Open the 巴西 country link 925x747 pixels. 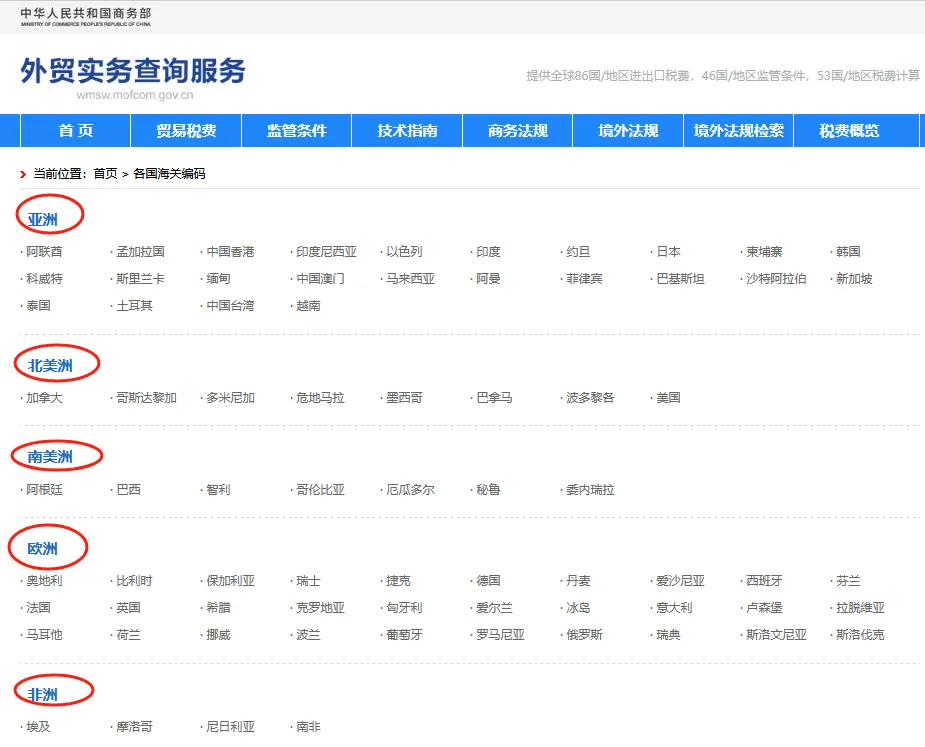click(129, 489)
